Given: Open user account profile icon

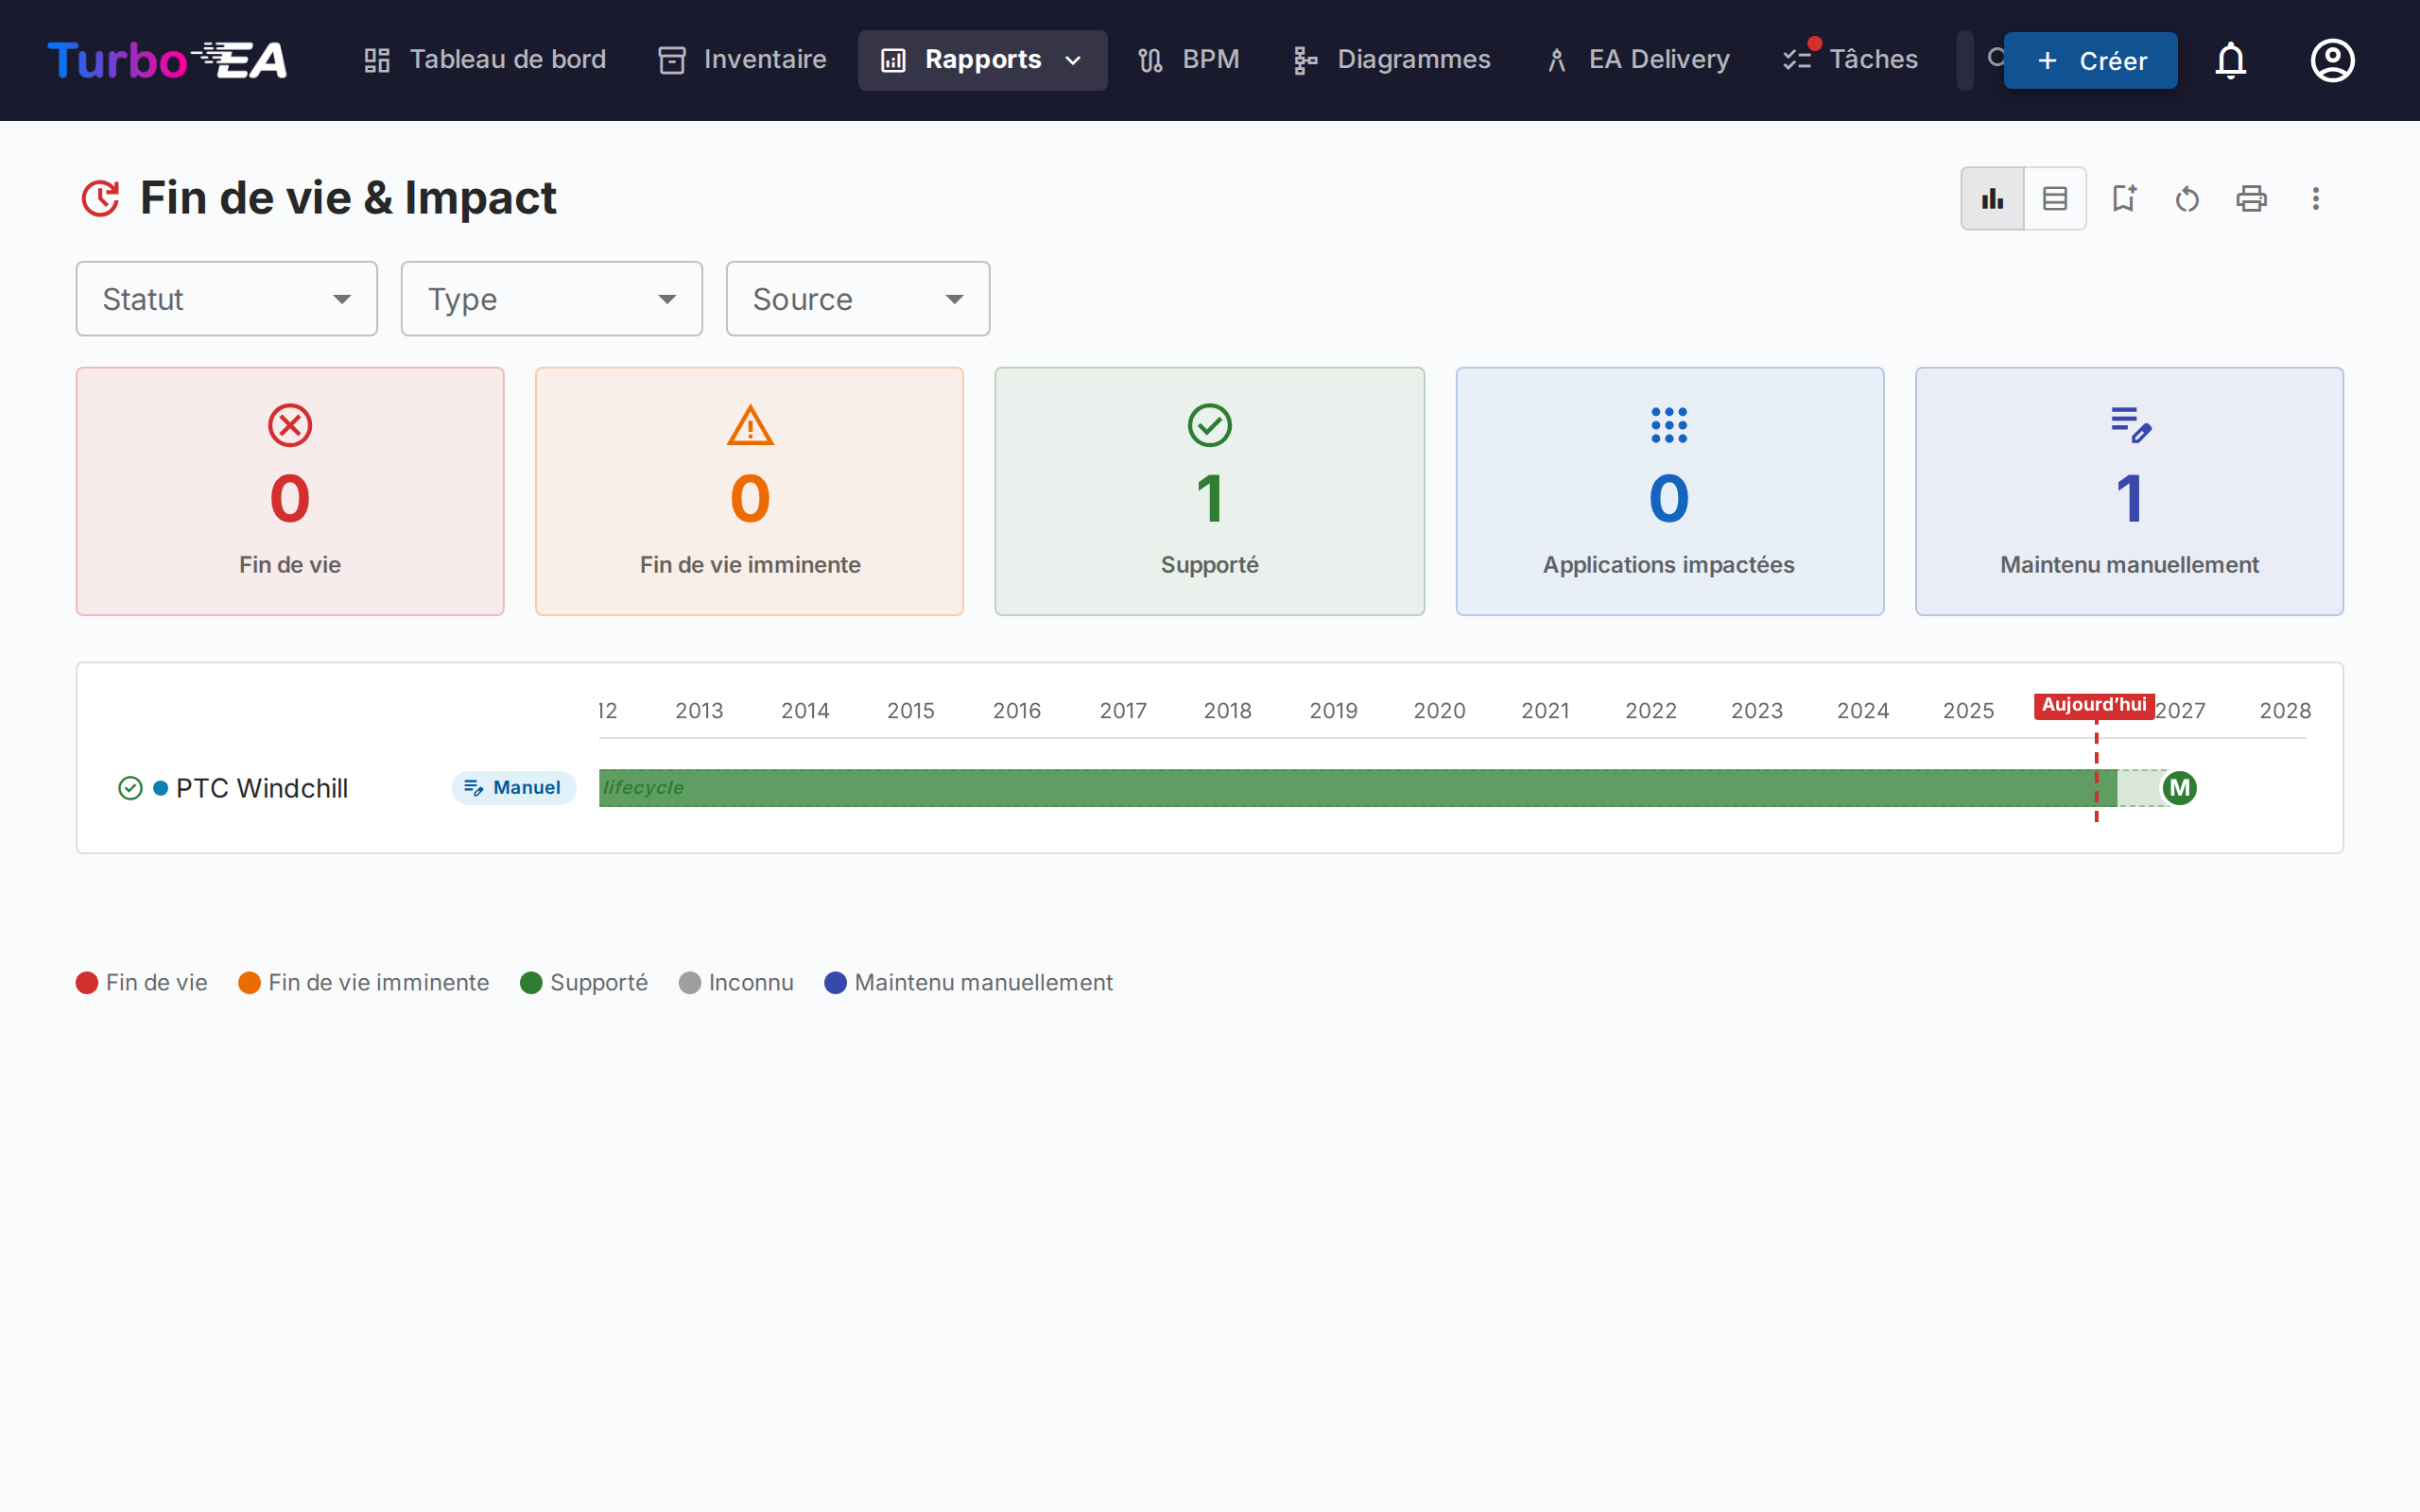Looking at the screenshot, I should (x=2332, y=61).
